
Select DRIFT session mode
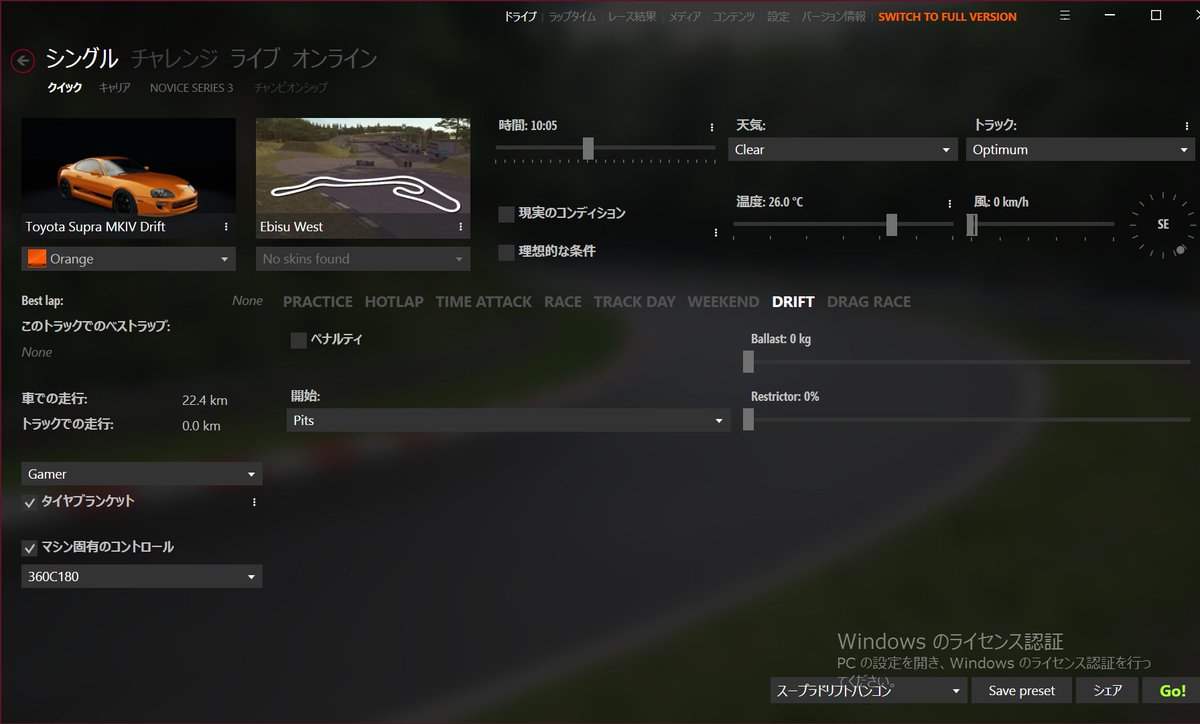coord(793,302)
